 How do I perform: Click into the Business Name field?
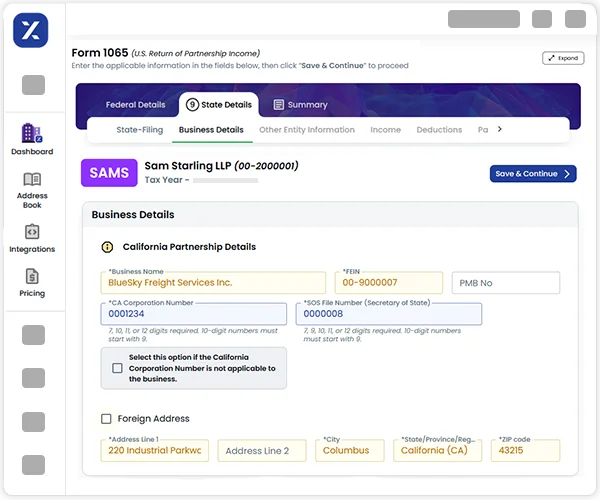coord(213,283)
